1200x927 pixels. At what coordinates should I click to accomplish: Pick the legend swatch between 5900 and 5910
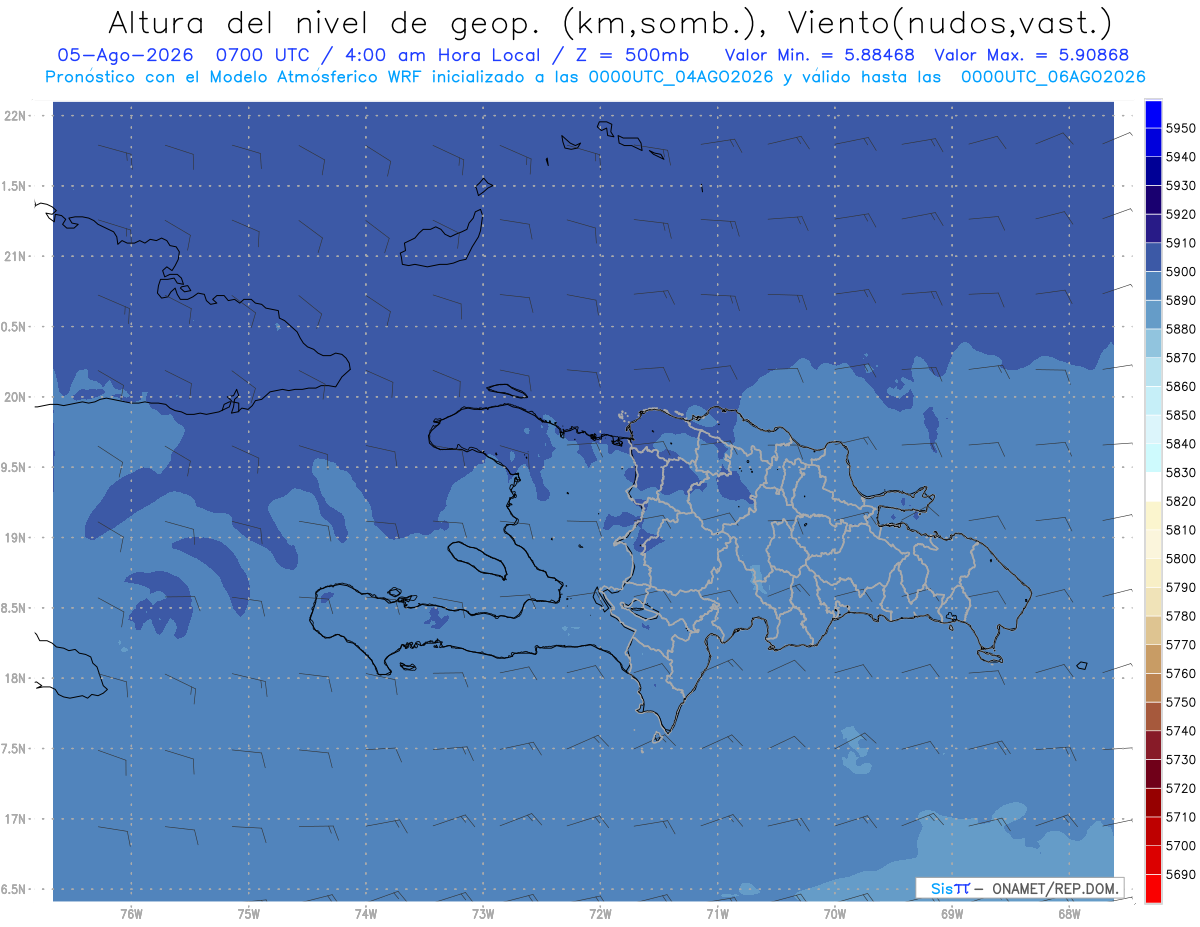pyautogui.click(x=1153, y=257)
